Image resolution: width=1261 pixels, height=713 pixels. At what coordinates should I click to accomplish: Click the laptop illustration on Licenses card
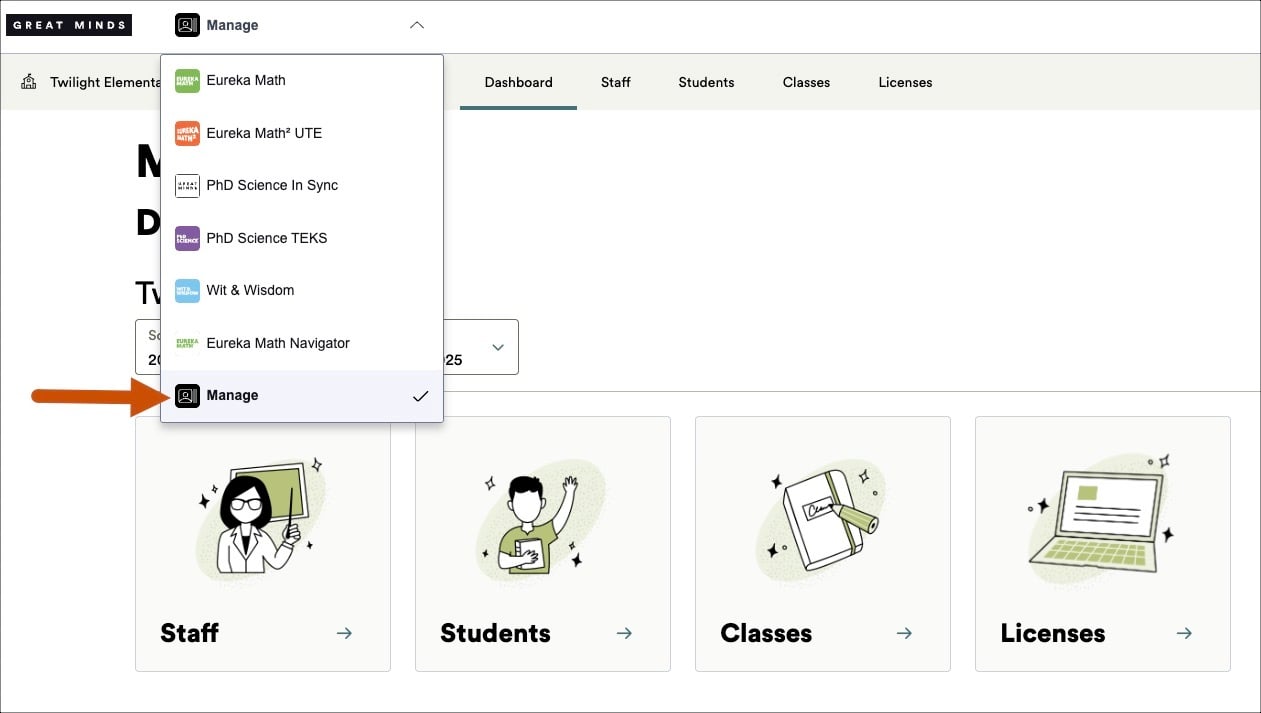click(x=1100, y=520)
